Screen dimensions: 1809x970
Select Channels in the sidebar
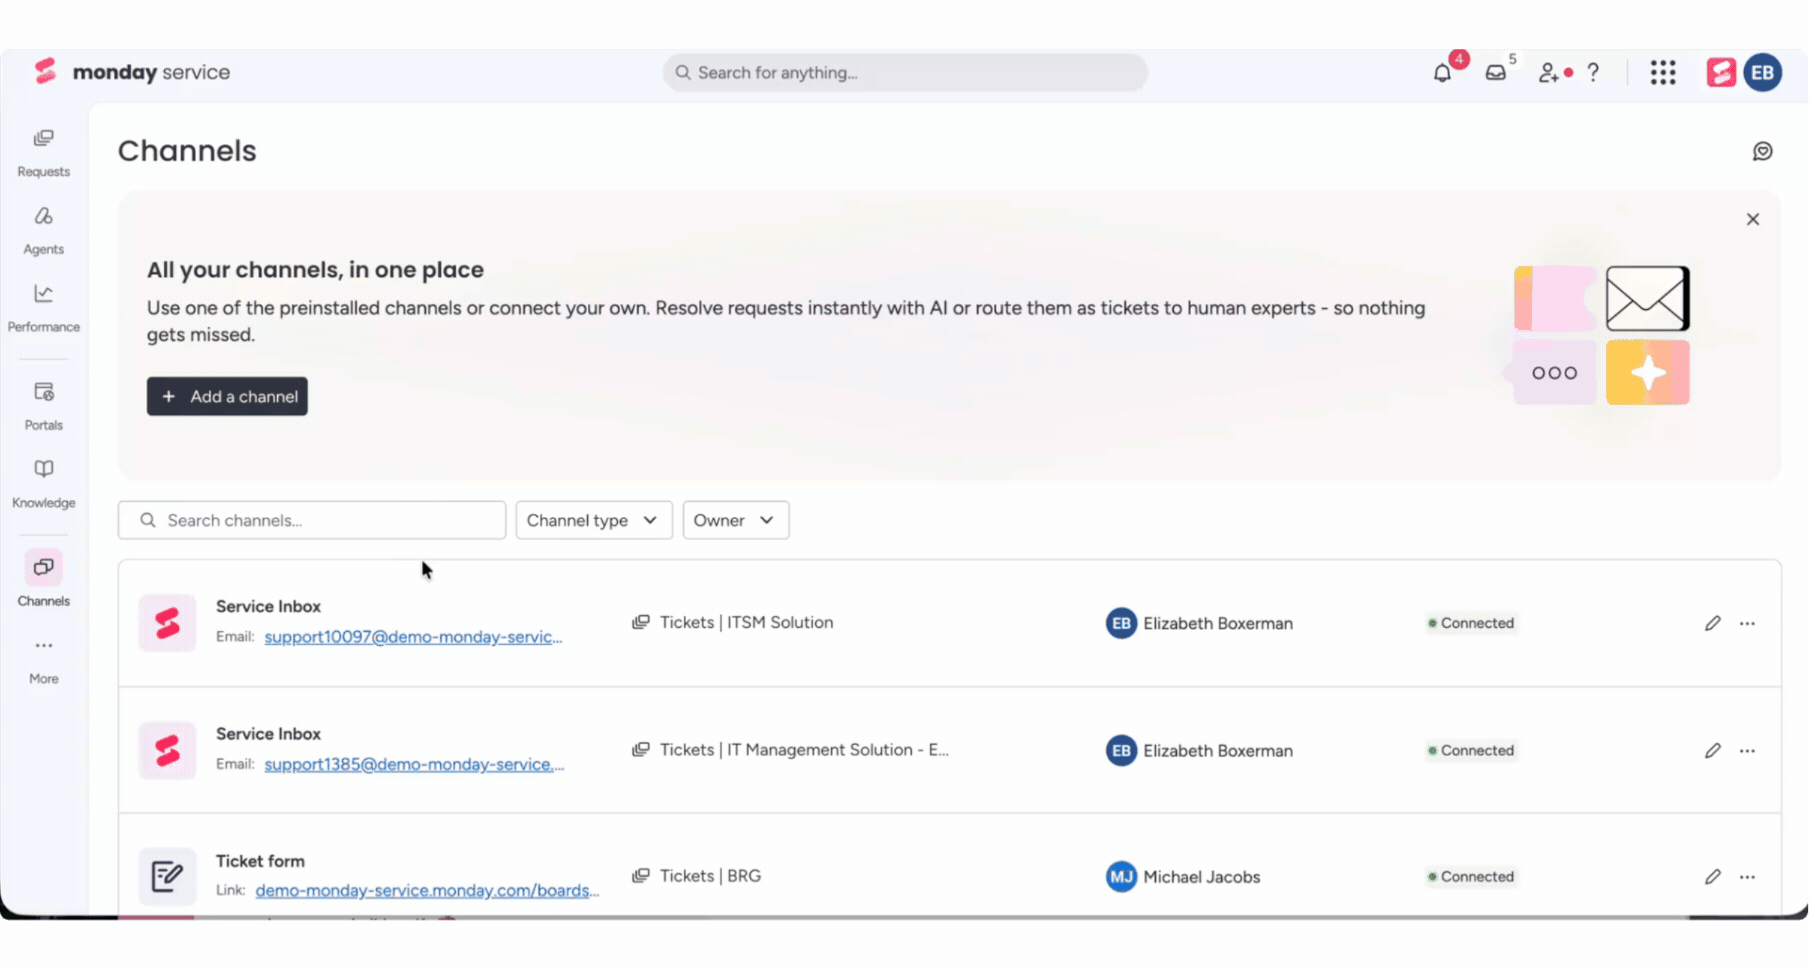point(44,580)
